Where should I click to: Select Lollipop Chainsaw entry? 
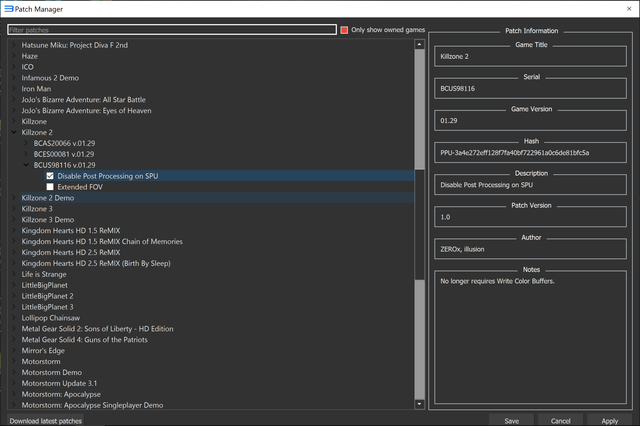51,318
